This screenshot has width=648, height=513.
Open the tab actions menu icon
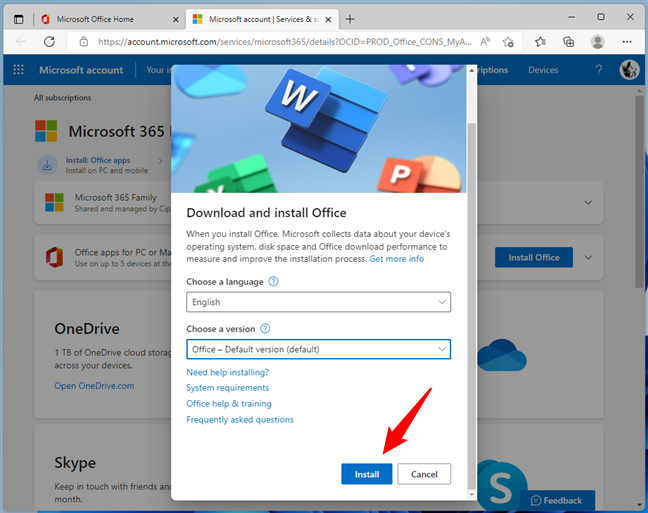[x=19, y=19]
